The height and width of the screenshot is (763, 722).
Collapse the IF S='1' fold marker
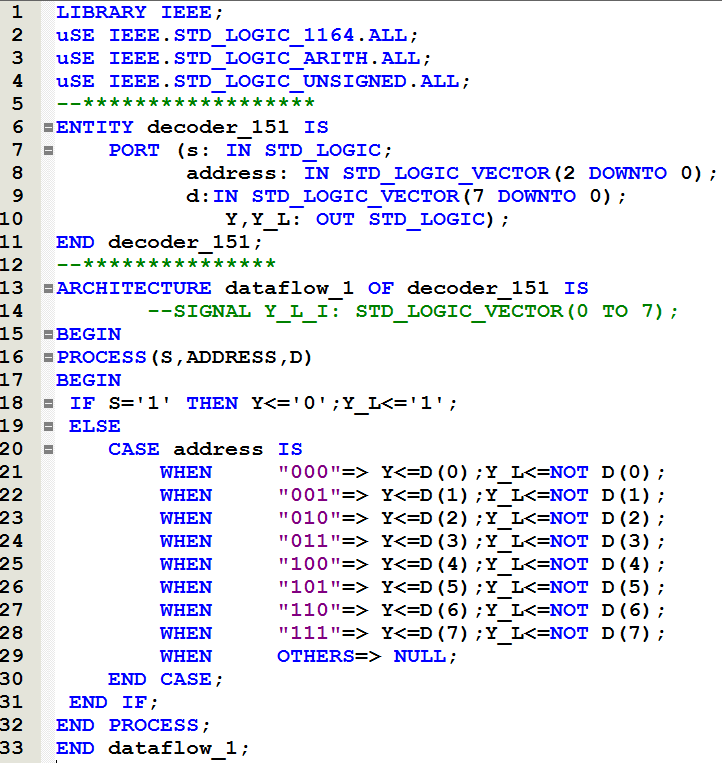point(48,403)
